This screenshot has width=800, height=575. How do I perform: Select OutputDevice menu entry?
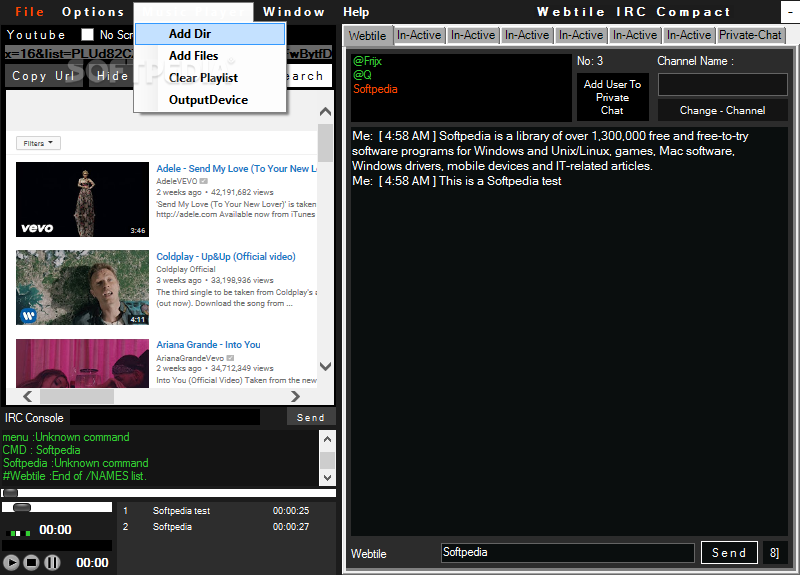pos(210,99)
